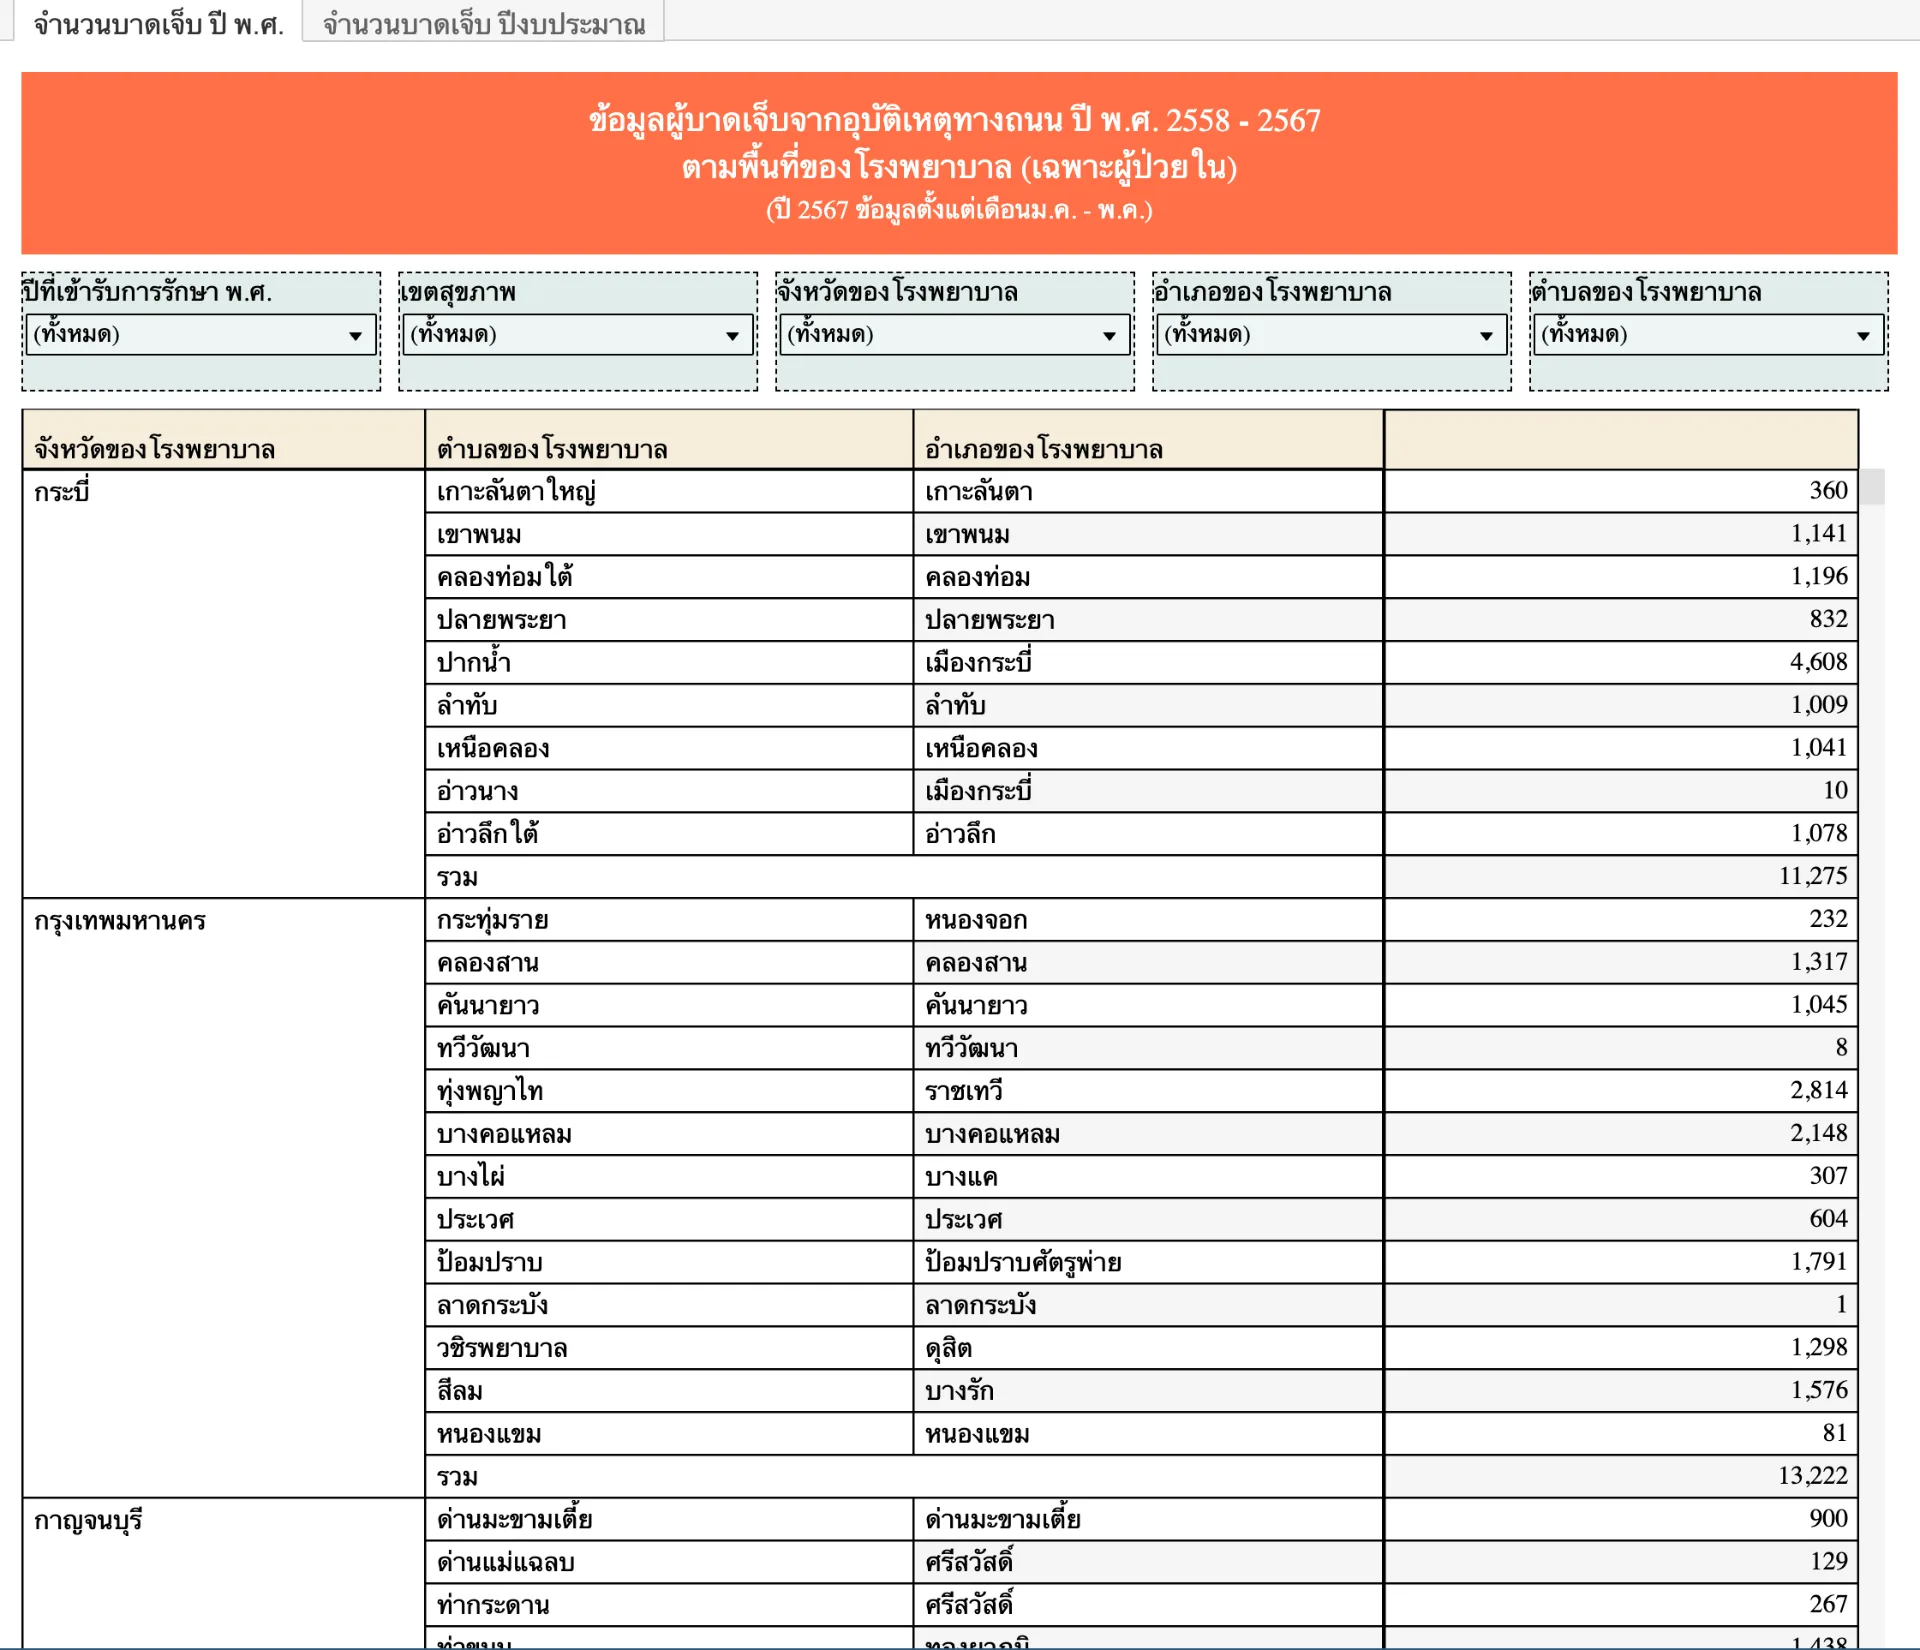Select value 832 cell

[1621, 620]
